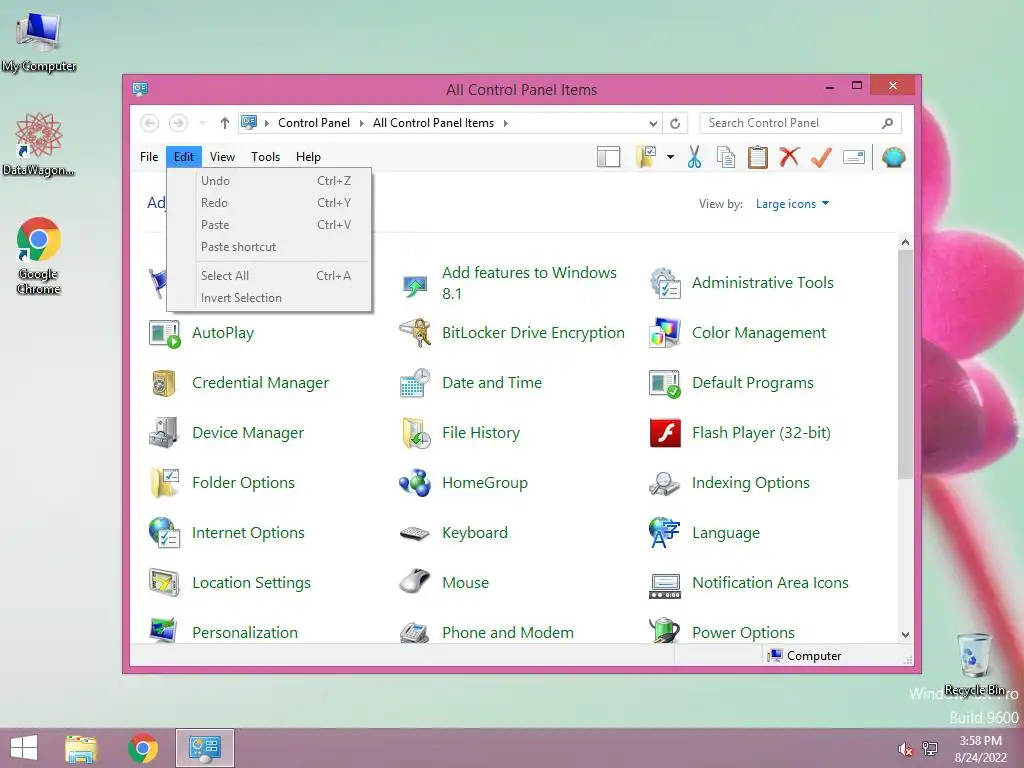Click the network tray icon
The width and height of the screenshot is (1024, 768).
coord(930,748)
